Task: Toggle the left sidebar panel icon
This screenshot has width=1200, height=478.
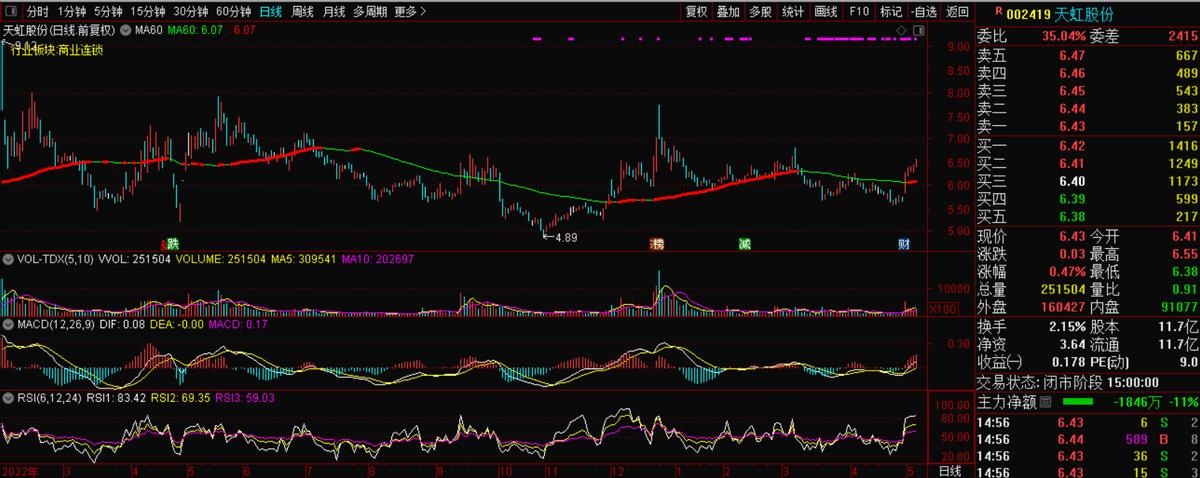Action: point(10,12)
